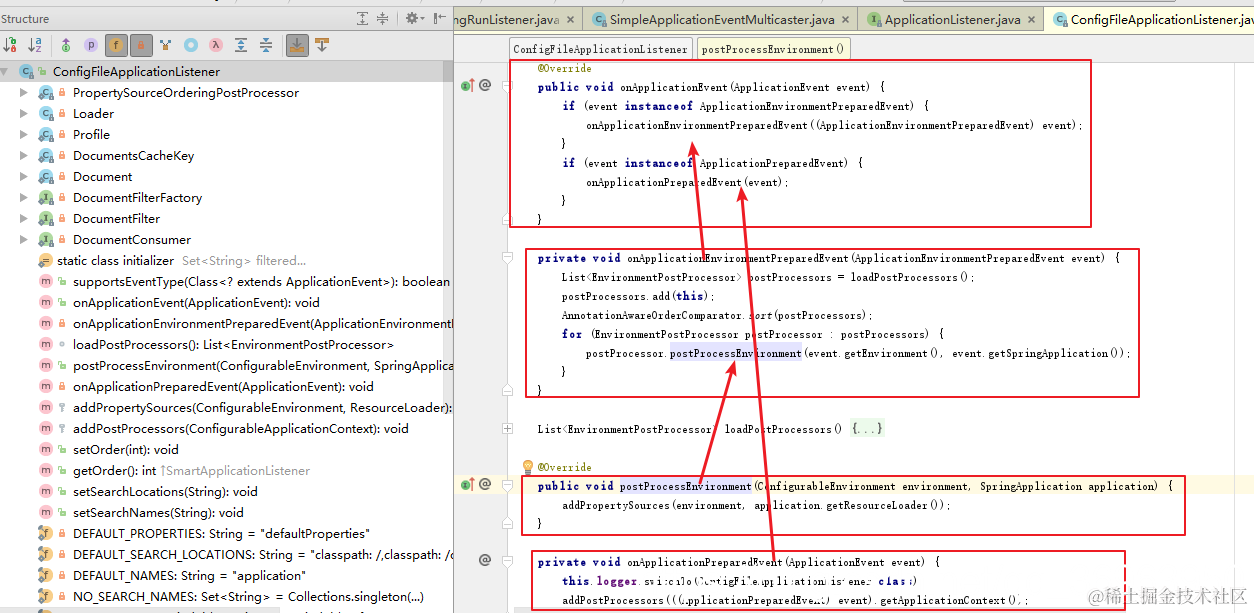Click implements gutter icon beside postProcessEnvironment
1254x613 pixels.
pos(466,485)
